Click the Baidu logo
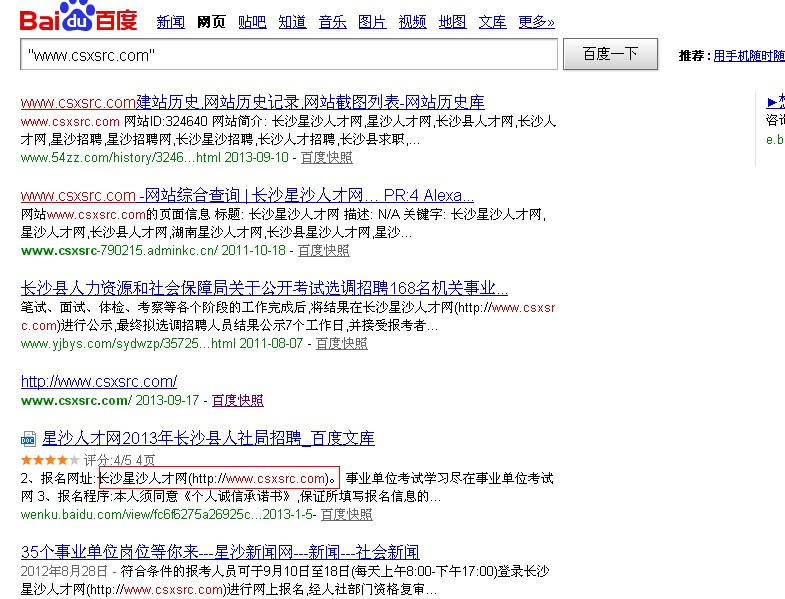 (79, 16)
